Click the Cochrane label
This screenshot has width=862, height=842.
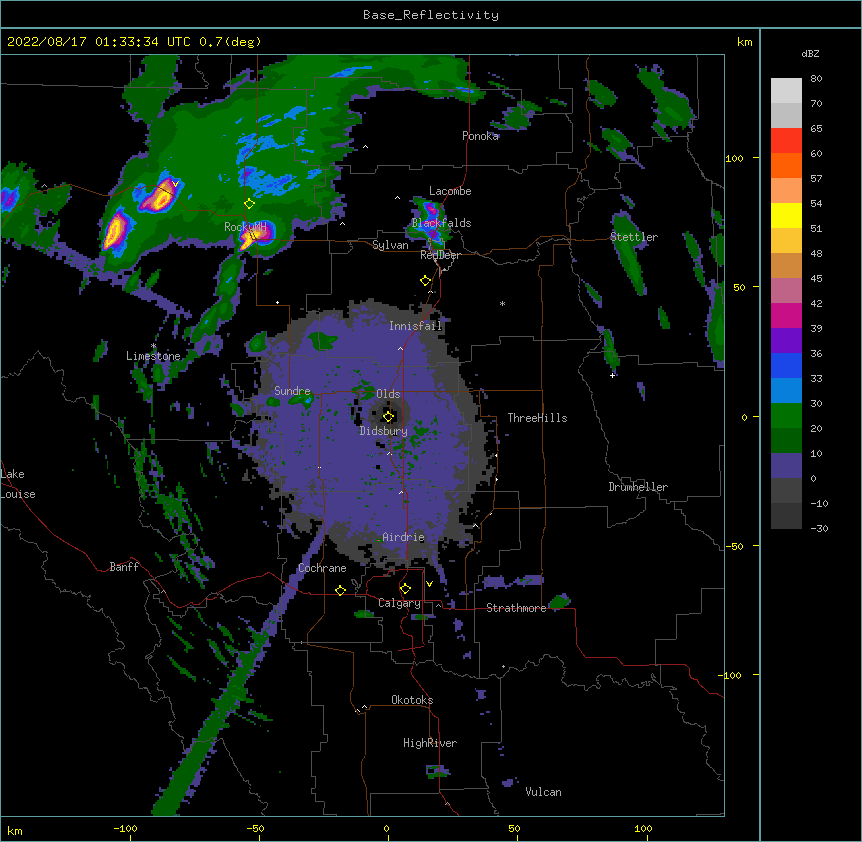coord(322,568)
